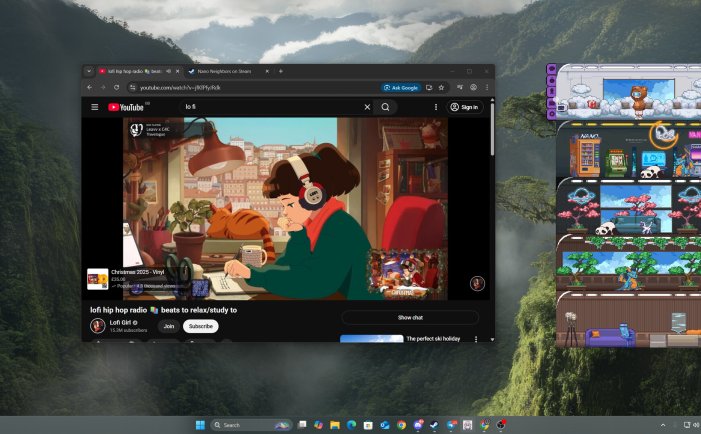The height and width of the screenshot is (434, 701).
Task: Go back using the browser back arrow
Action: [x=90, y=88]
